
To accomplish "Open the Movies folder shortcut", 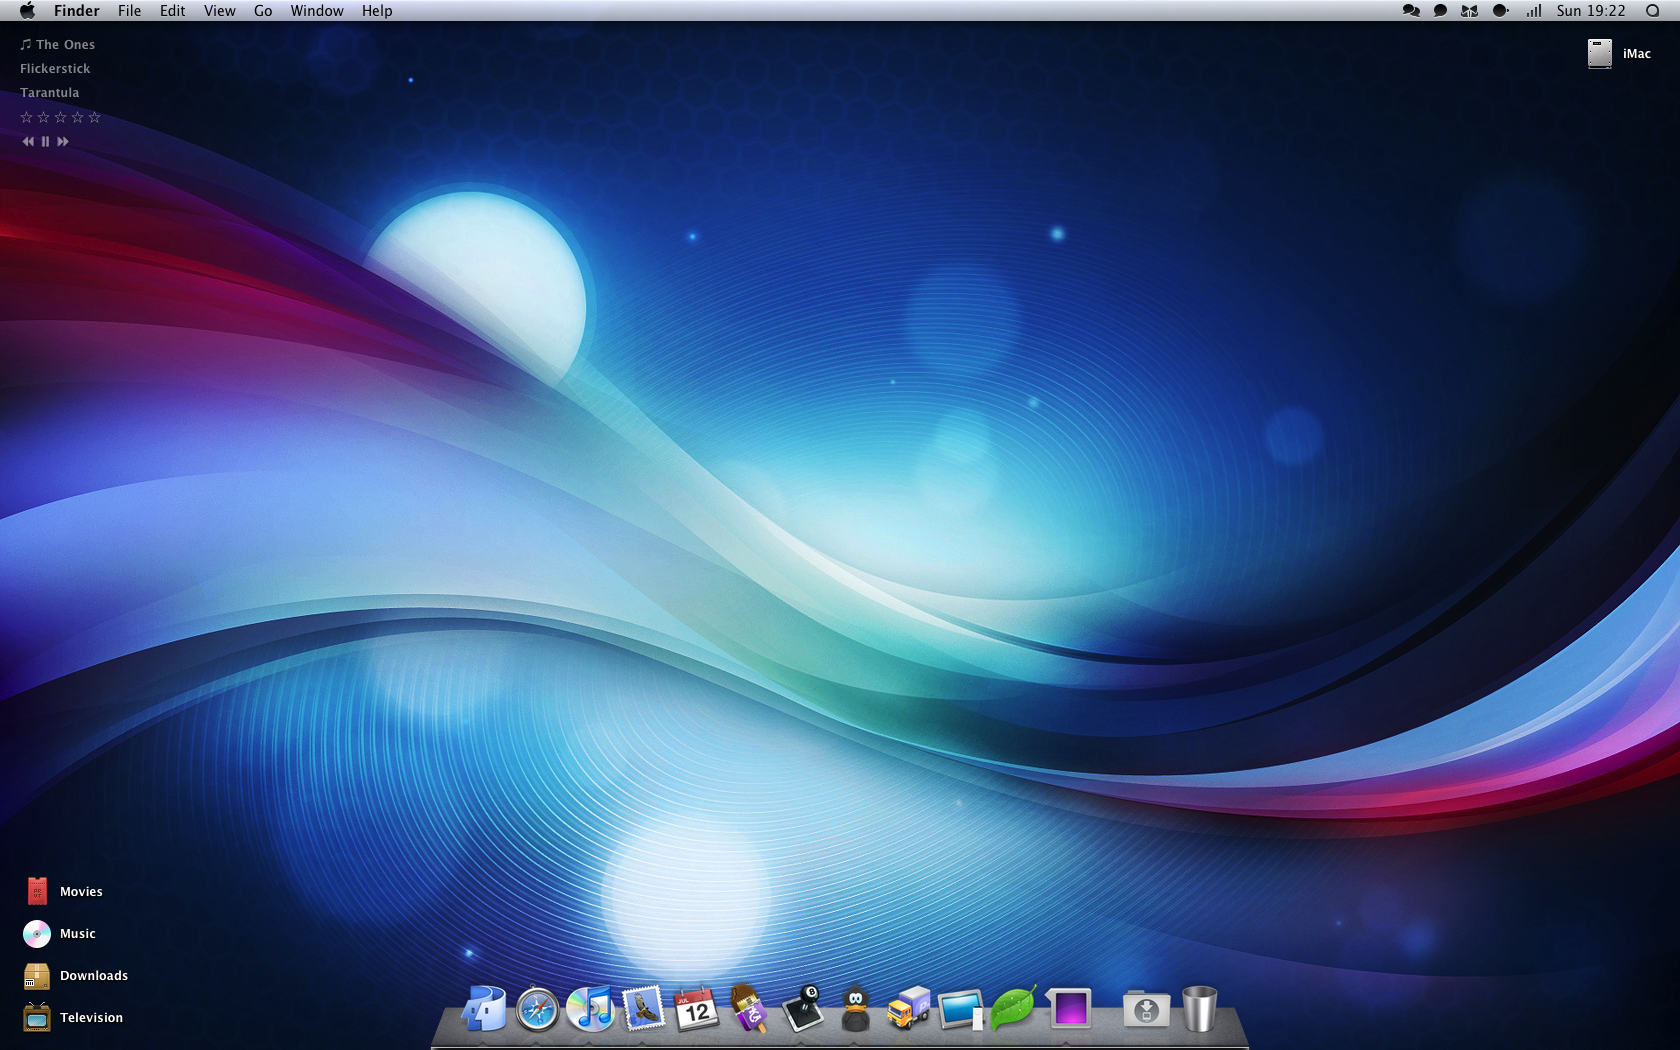I will click(x=37, y=891).
